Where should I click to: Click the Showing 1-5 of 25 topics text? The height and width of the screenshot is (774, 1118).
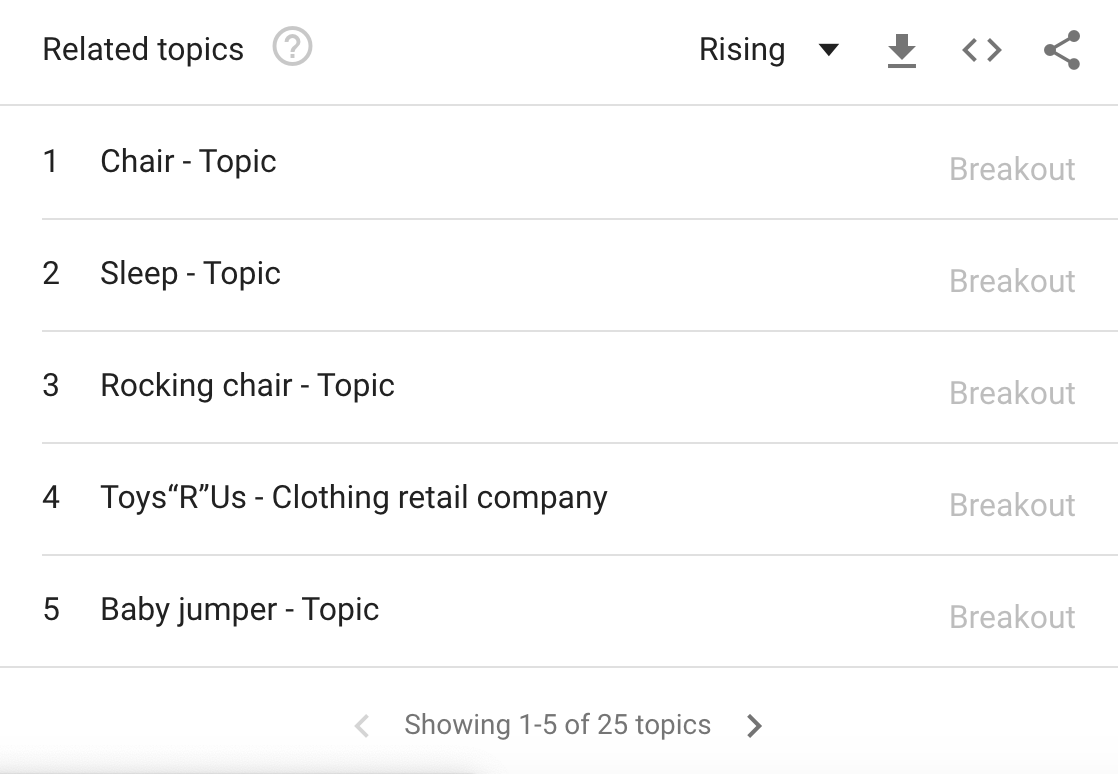click(557, 725)
